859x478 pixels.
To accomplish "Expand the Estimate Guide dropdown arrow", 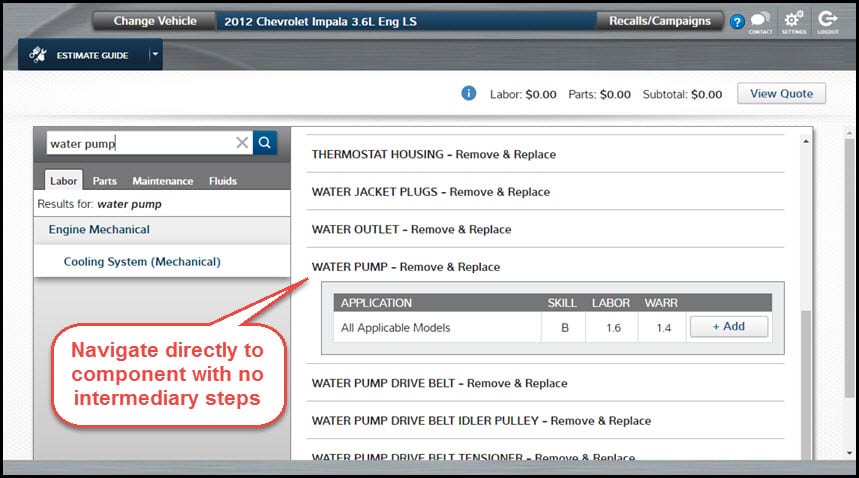I will coord(155,55).
